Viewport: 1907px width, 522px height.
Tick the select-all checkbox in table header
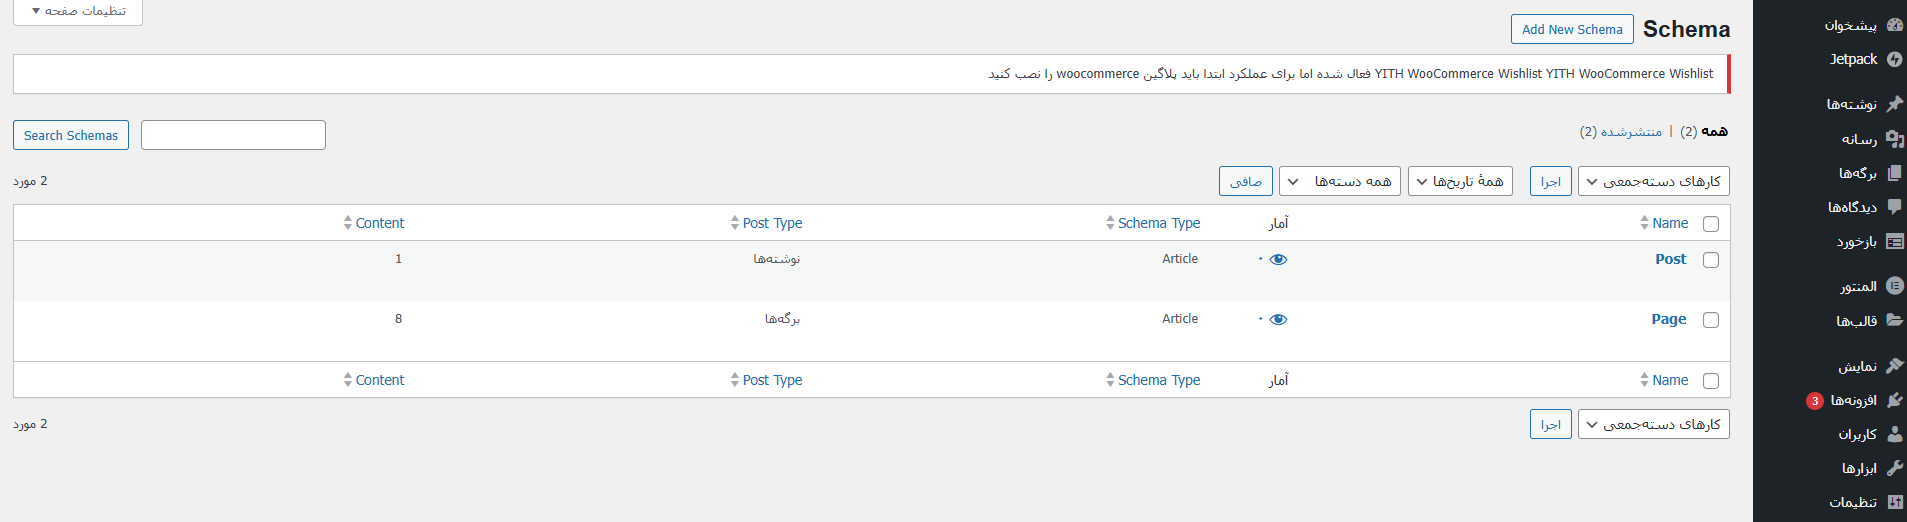[1711, 224]
